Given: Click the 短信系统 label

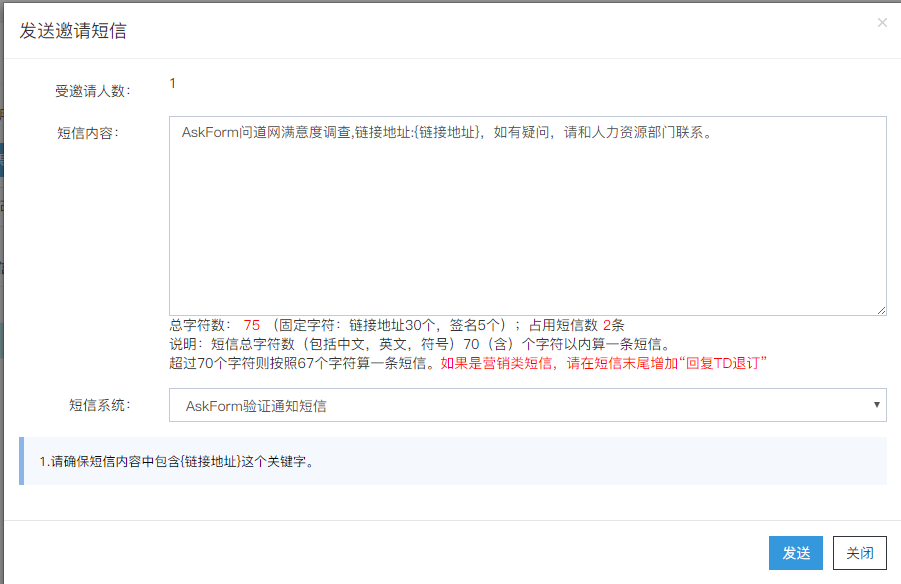Looking at the screenshot, I should 99,405.
